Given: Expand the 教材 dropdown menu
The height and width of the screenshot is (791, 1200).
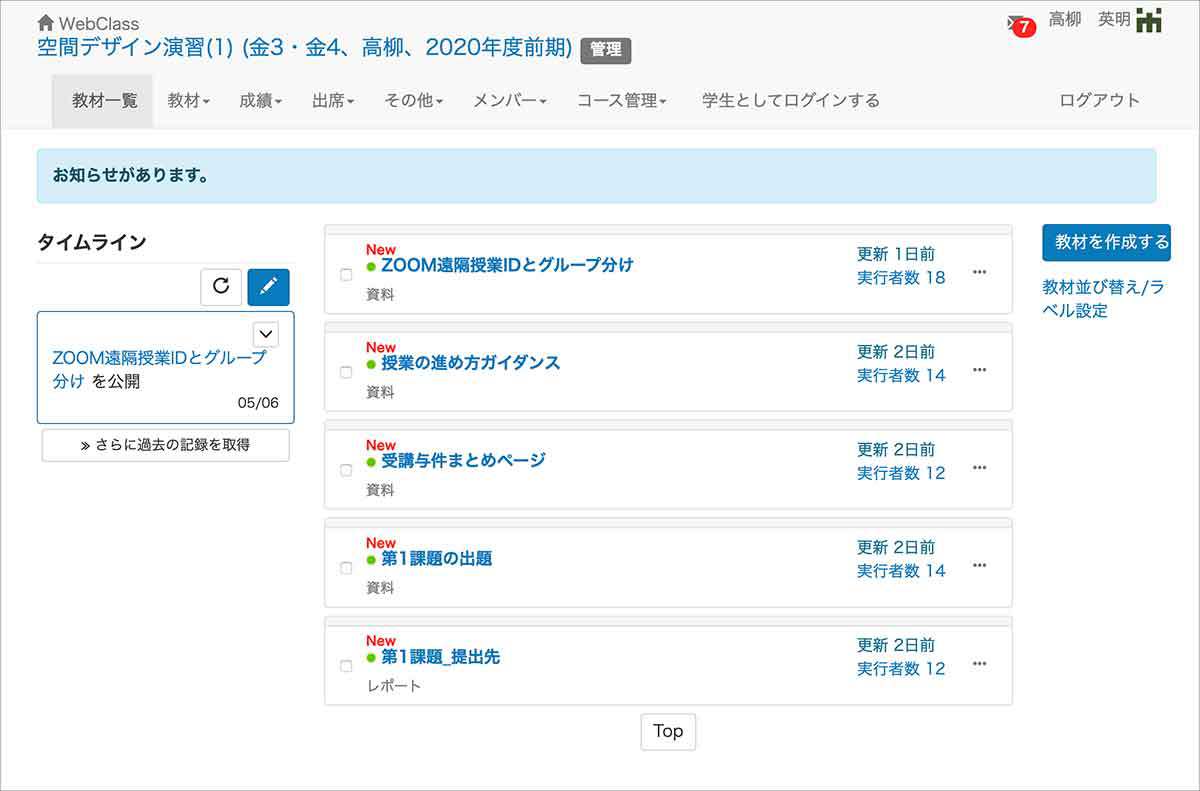Looking at the screenshot, I should click(x=188, y=100).
